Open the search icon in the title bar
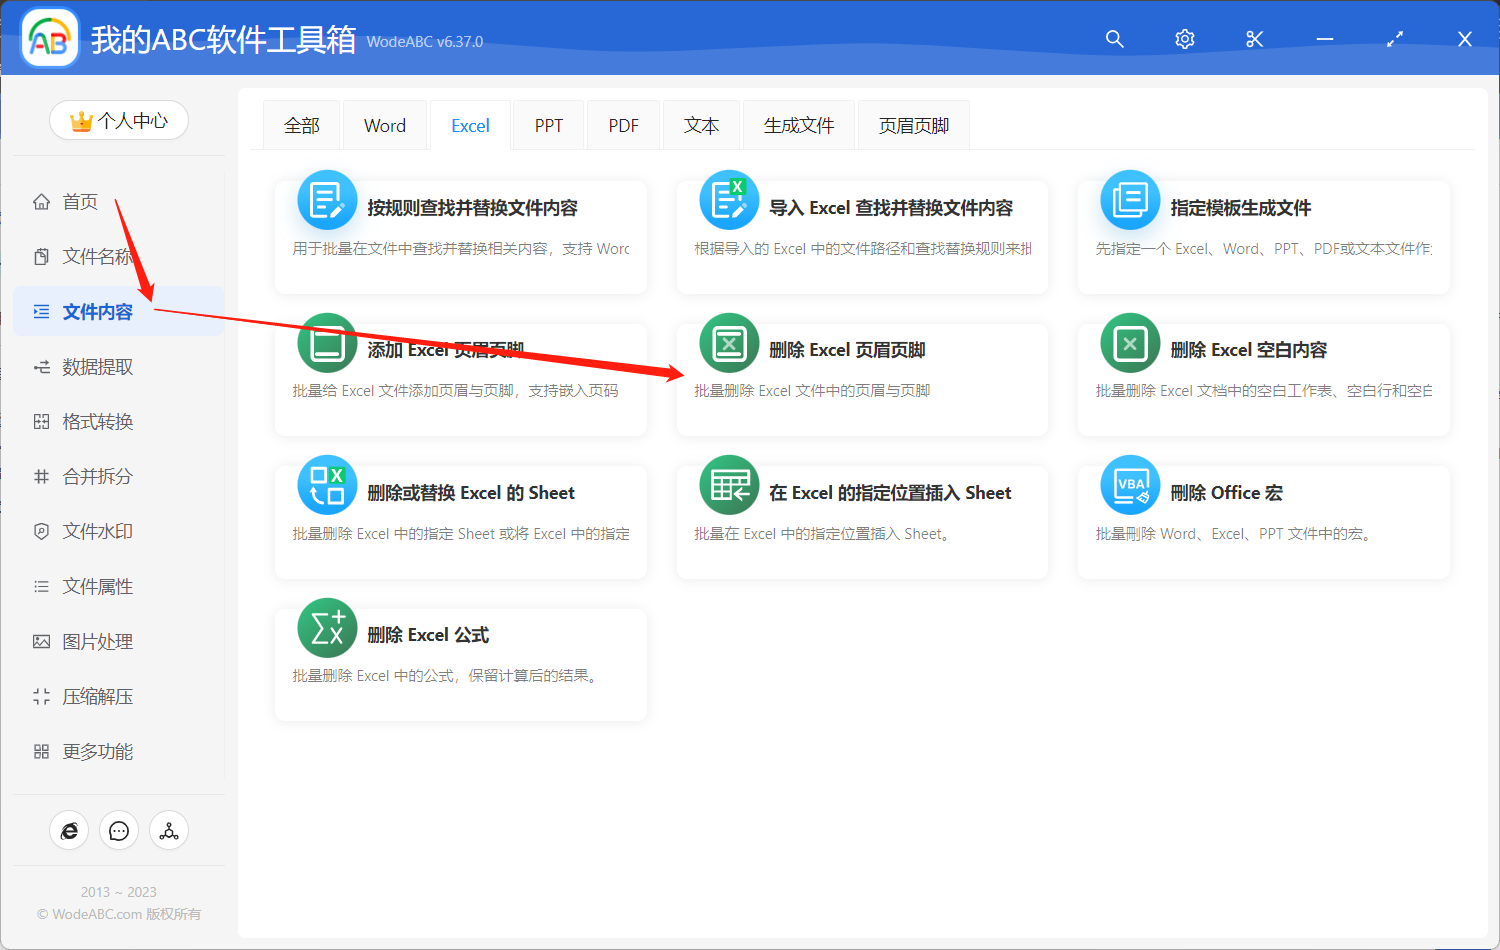 pos(1114,39)
